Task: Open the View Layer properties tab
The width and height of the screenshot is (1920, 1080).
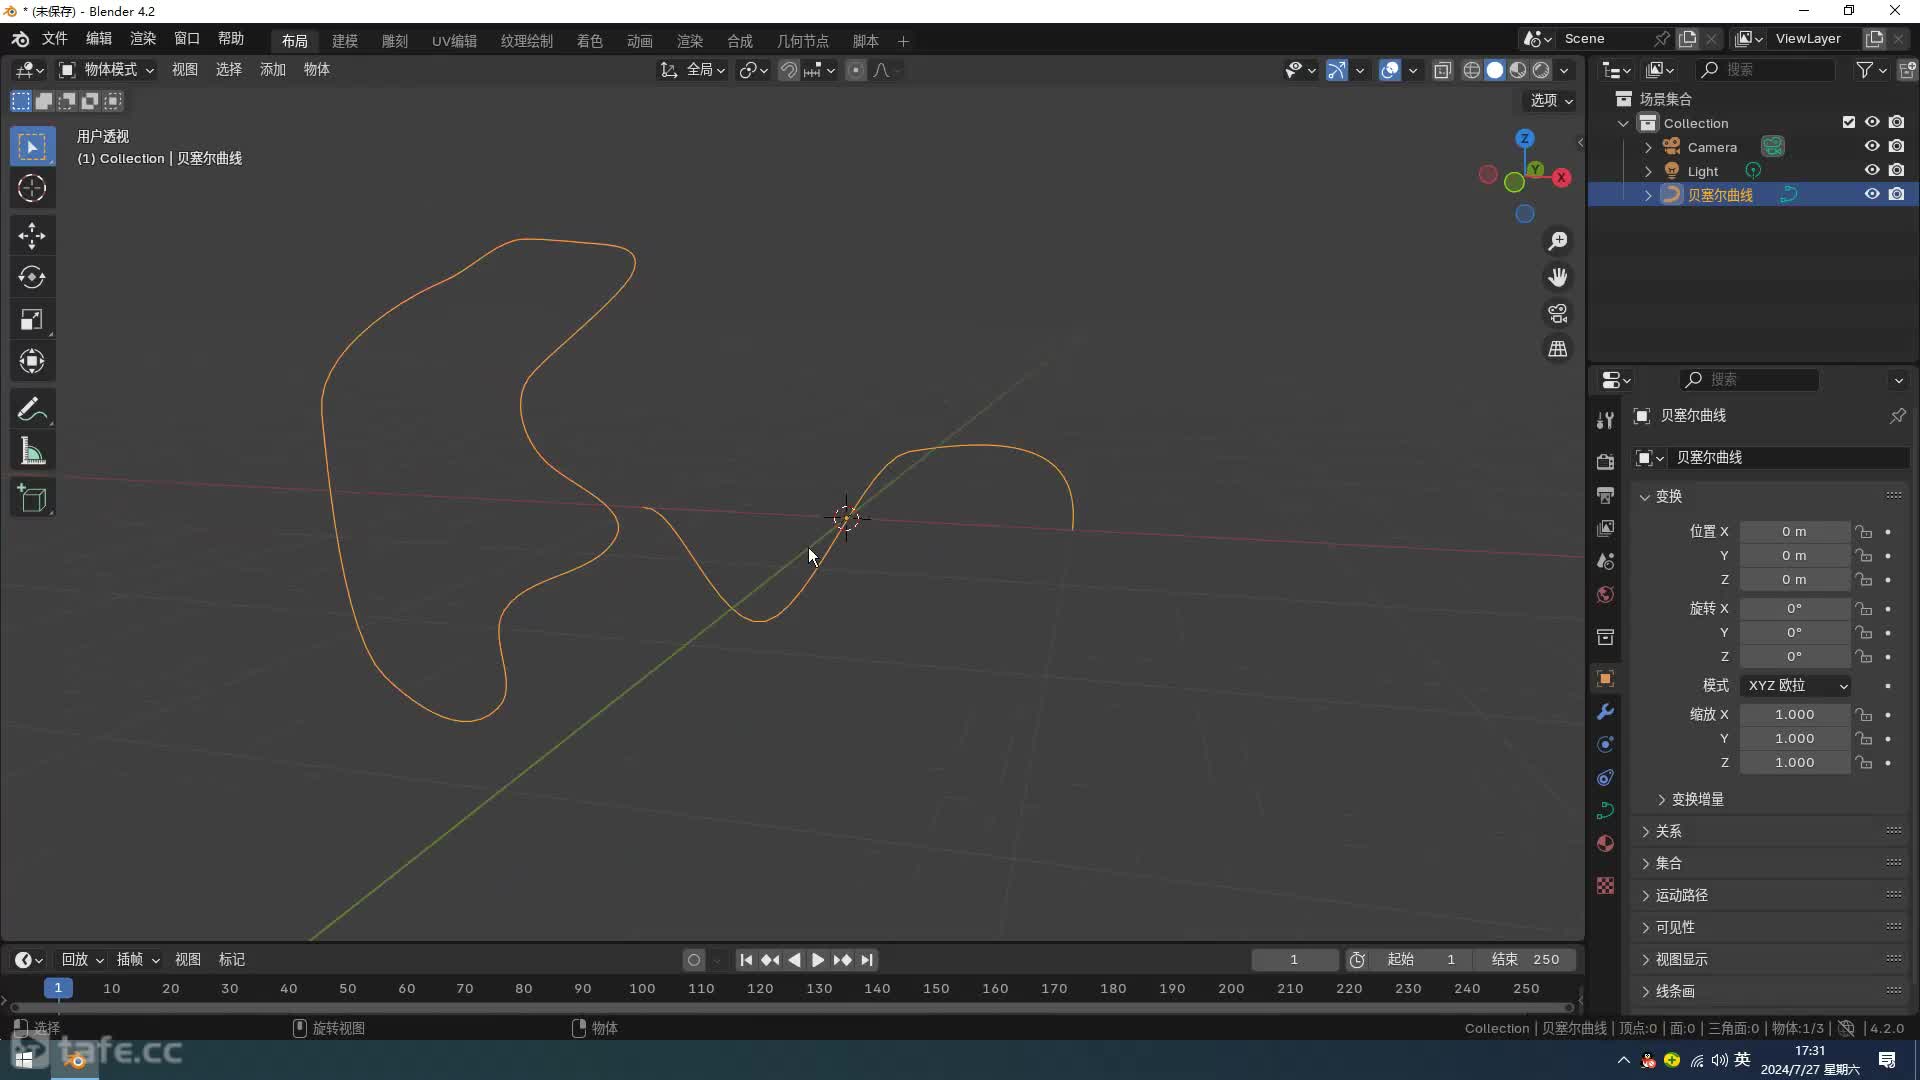Action: pyautogui.click(x=1605, y=528)
